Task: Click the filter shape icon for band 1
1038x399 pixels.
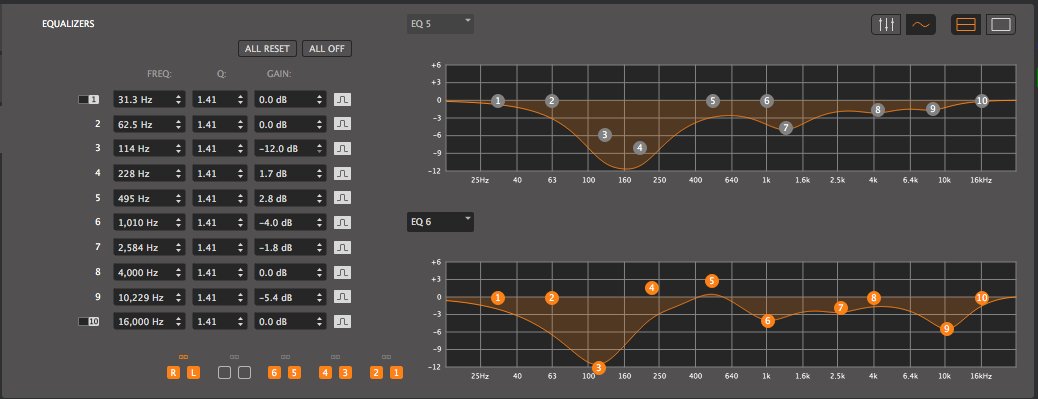Action: pos(342,99)
